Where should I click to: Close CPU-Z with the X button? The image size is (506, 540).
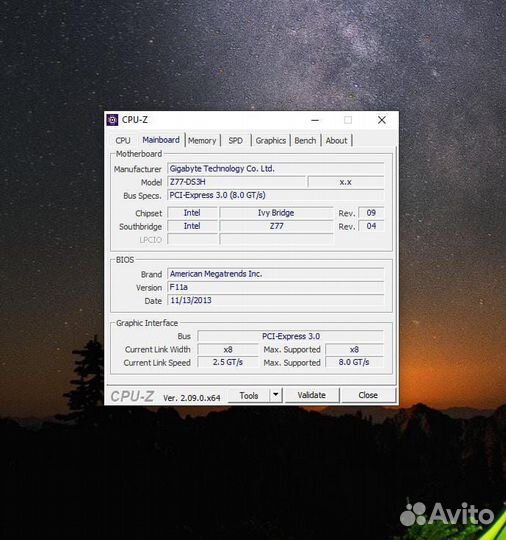[x=382, y=120]
